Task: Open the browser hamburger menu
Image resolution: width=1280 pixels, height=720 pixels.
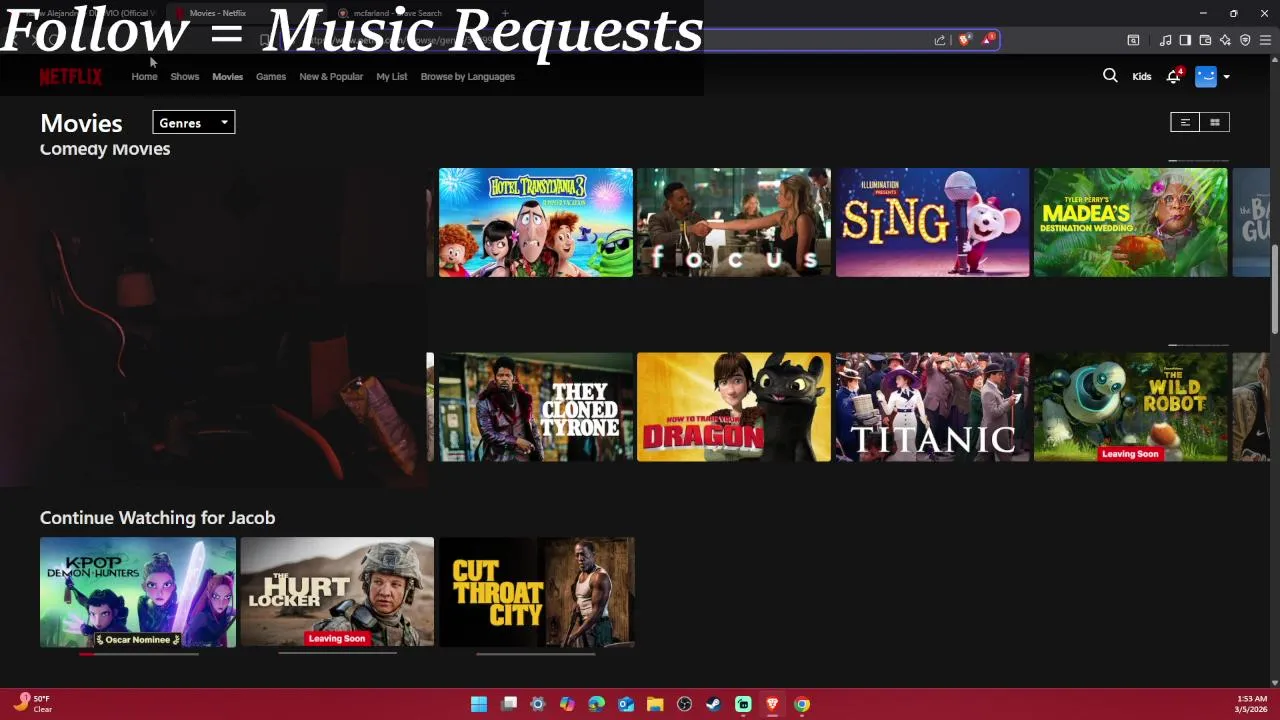Action: pos(1265,40)
